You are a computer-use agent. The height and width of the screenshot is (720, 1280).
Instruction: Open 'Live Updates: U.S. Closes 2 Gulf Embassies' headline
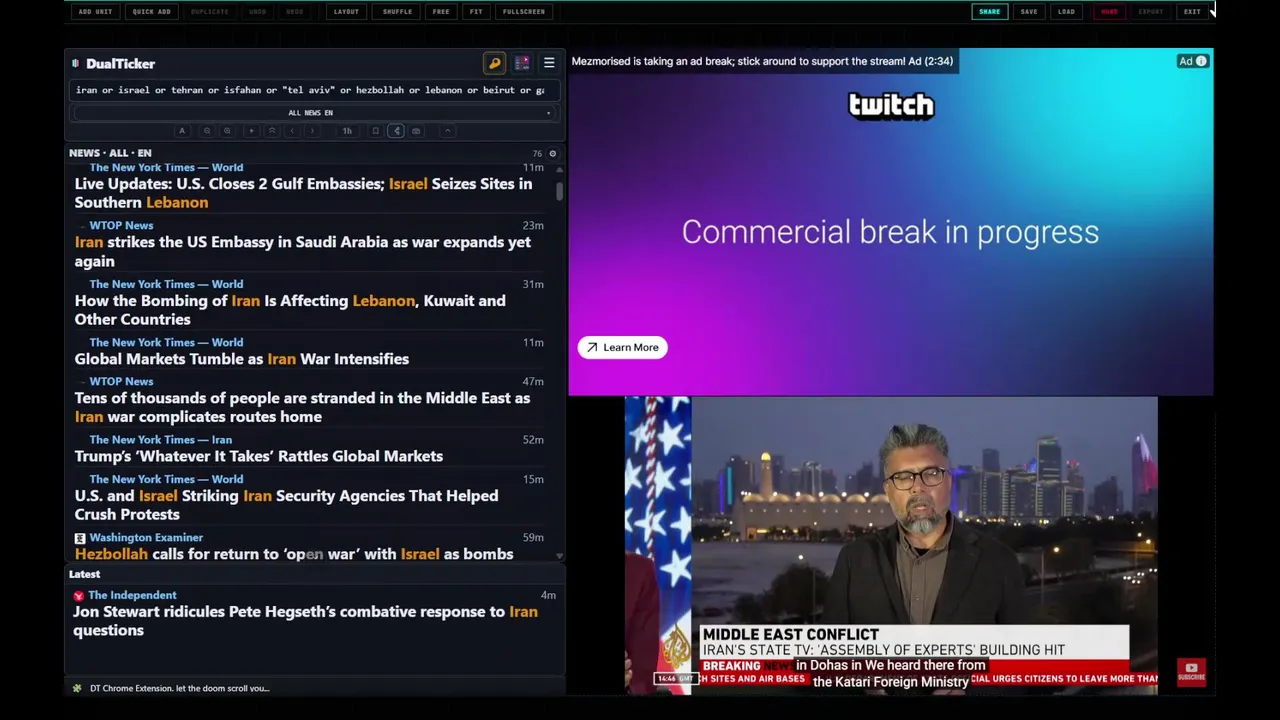(x=303, y=193)
